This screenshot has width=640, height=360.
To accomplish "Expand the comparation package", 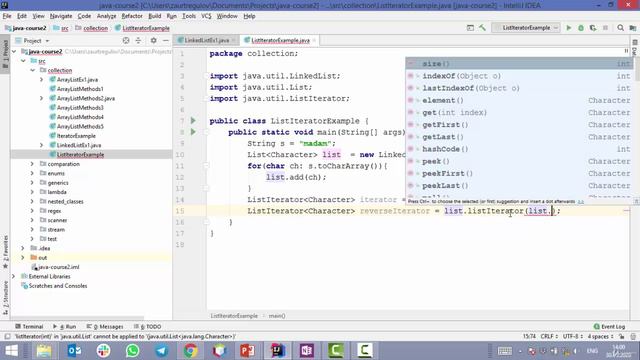I will (32, 164).
